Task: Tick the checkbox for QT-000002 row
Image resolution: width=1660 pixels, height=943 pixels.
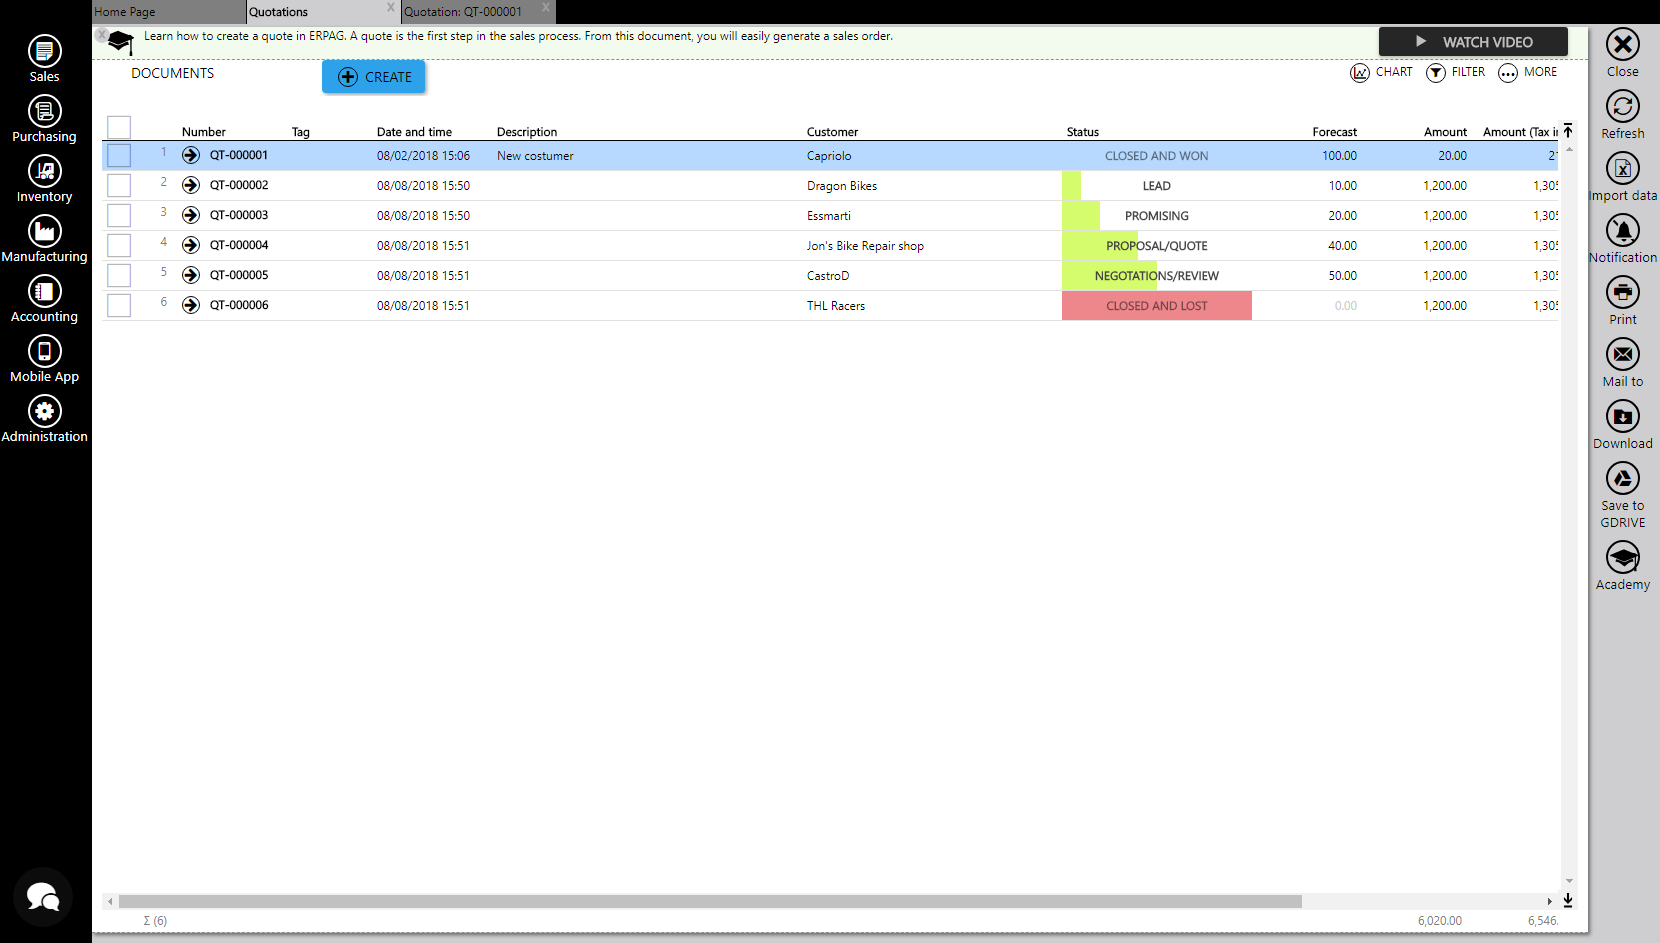Action: pyautogui.click(x=119, y=186)
